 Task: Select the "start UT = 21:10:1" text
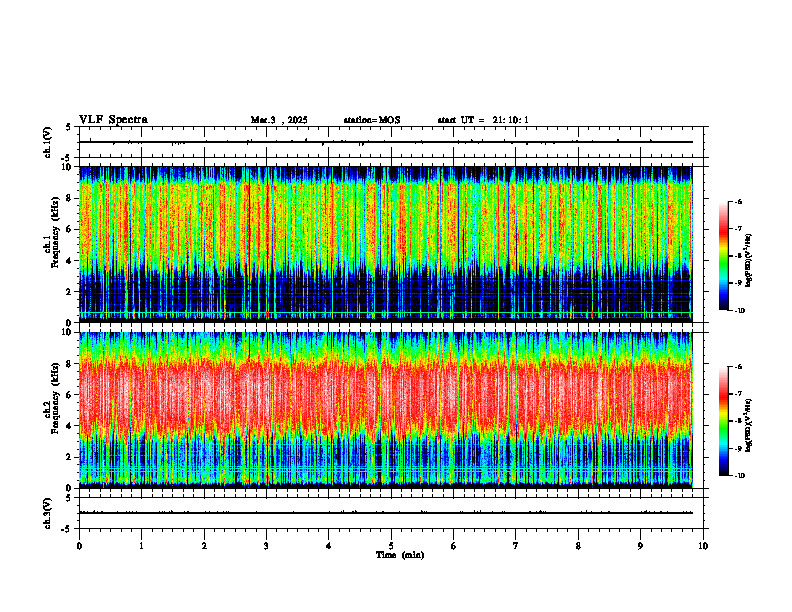click(x=483, y=120)
